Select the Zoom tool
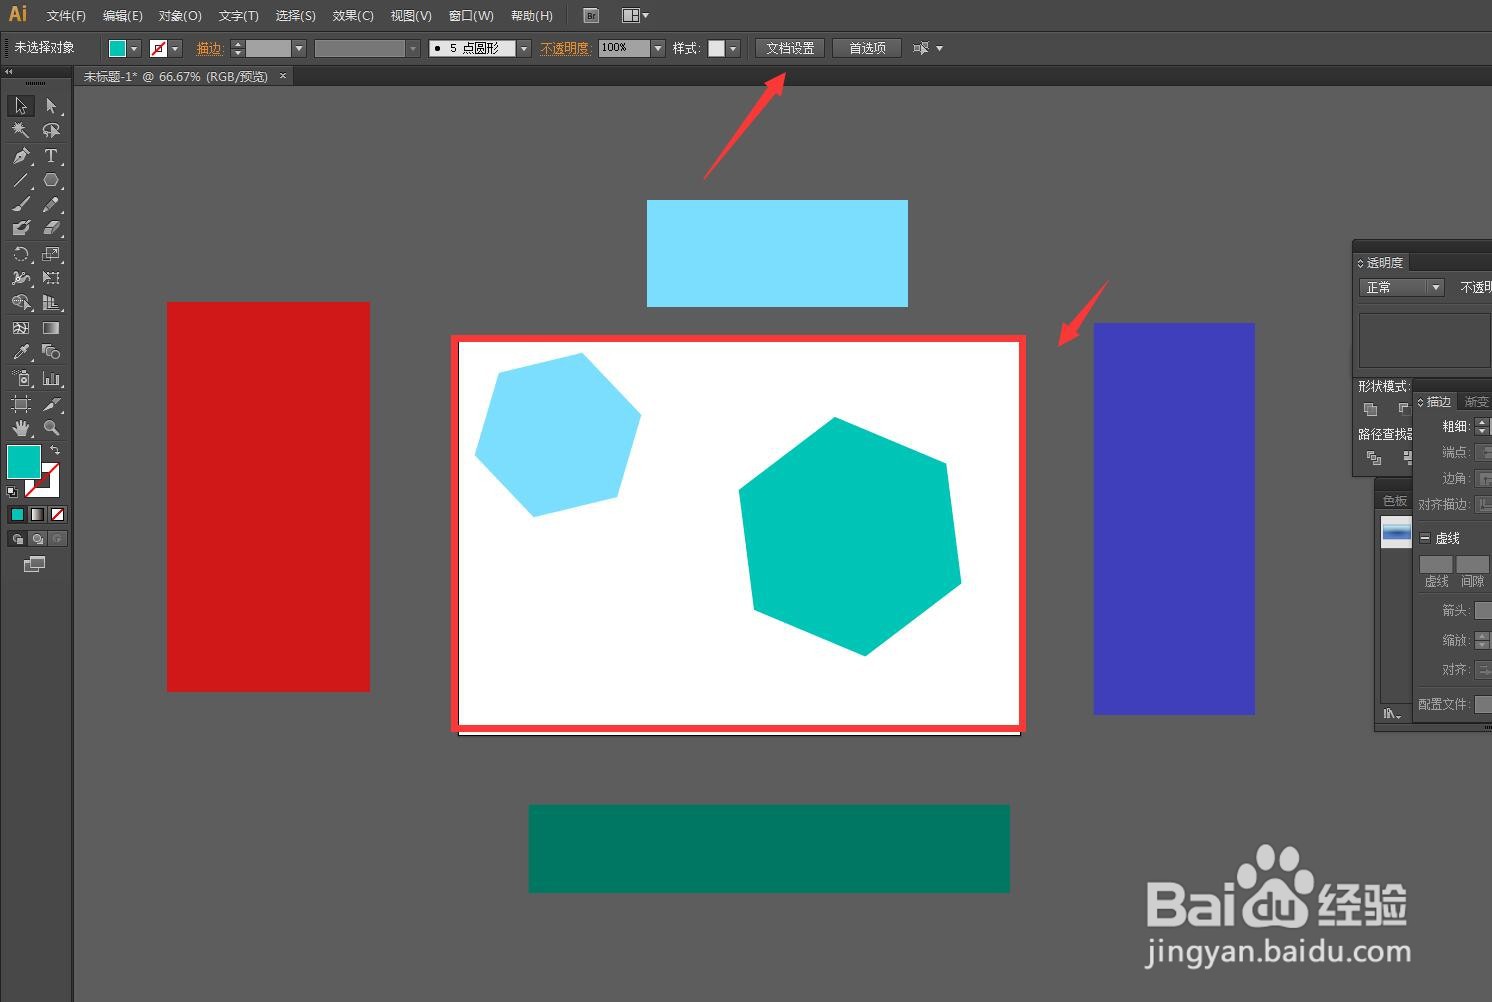This screenshot has width=1492, height=1002. 51,428
